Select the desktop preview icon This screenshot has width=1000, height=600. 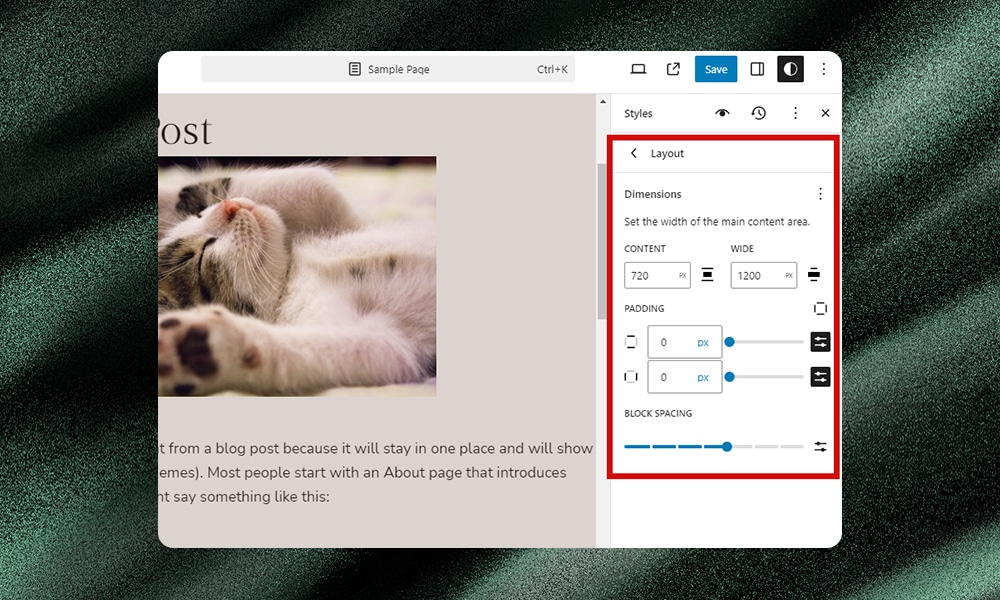637,69
